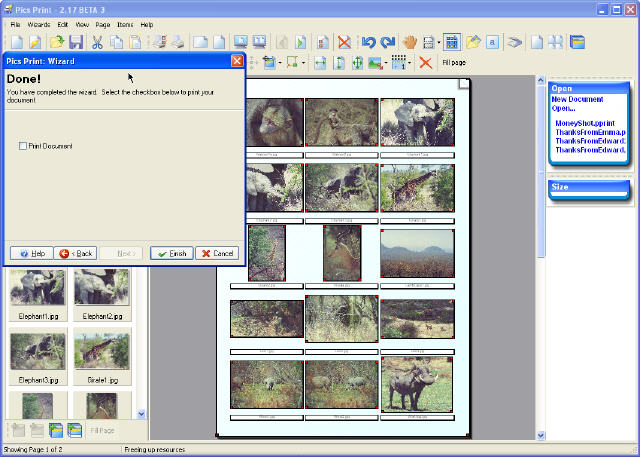Click the Finish button in wizard
This screenshot has height=457, width=640.
click(x=171, y=253)
